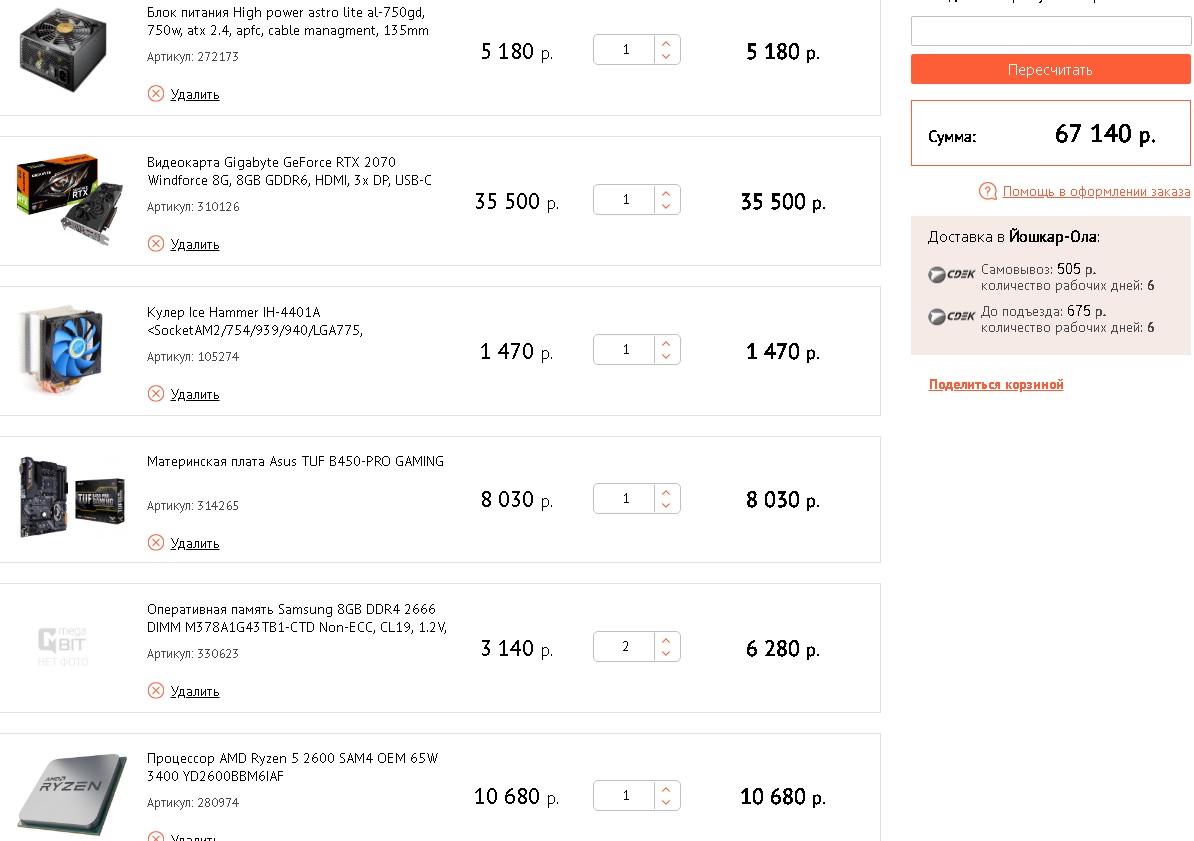Remove the Gigabyte RTX 2070 via its X icon
1194x841 pixels.
(155, 244)
